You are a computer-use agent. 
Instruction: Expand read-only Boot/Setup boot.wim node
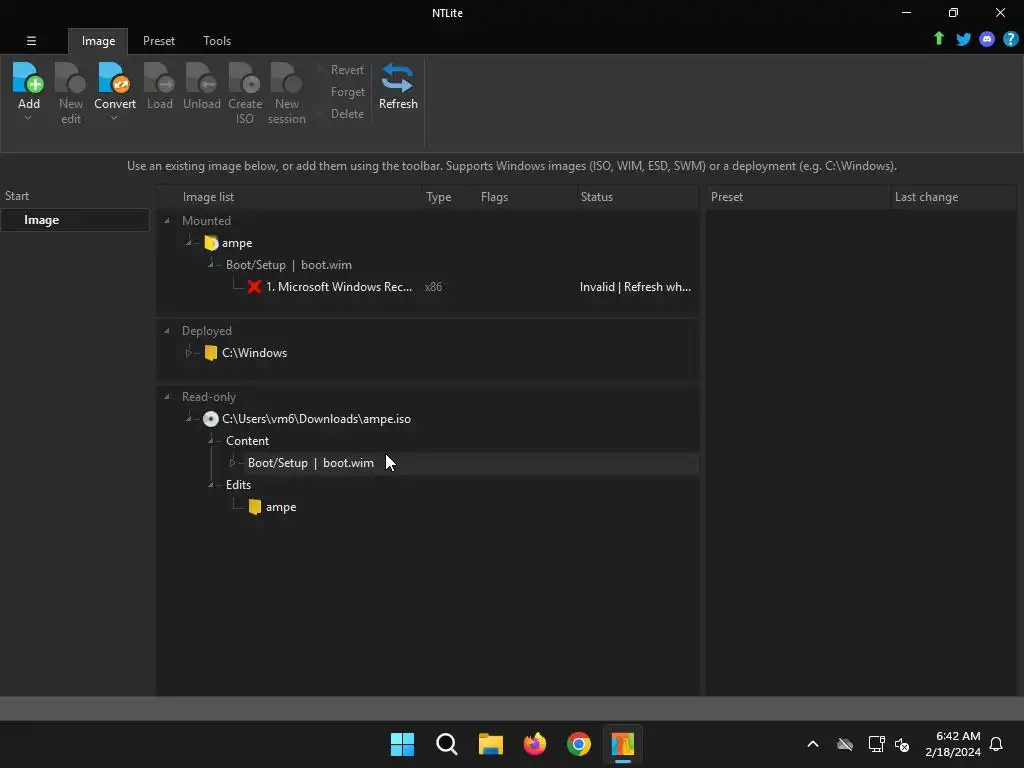pyautogui.click(x=232, y=463)
